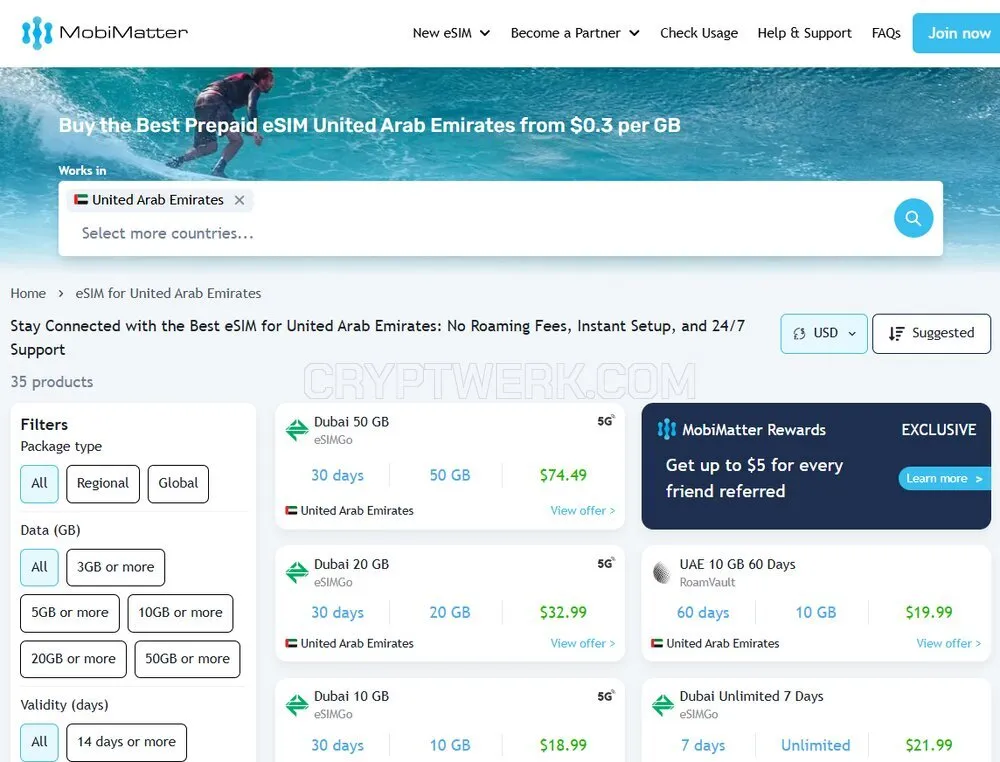
Task: Click the $18.99 price
Action: (562, 745)
